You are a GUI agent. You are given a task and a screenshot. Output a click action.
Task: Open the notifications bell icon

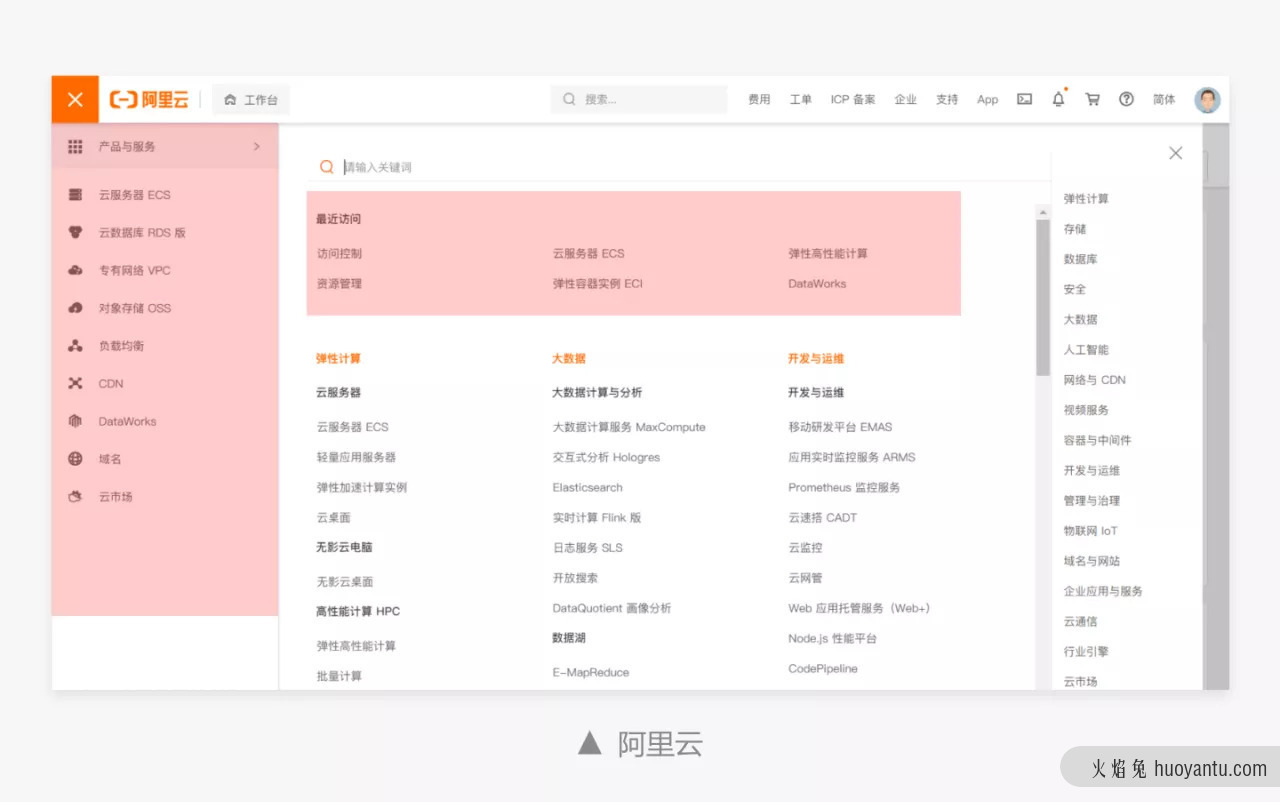pos(1058,99)
